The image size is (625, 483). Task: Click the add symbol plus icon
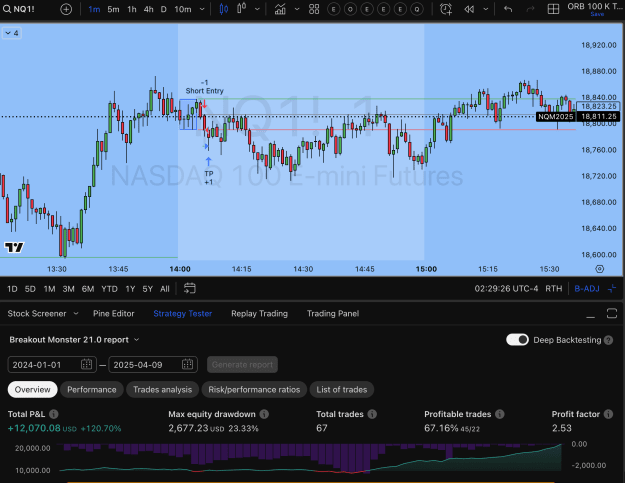[66, 9]
